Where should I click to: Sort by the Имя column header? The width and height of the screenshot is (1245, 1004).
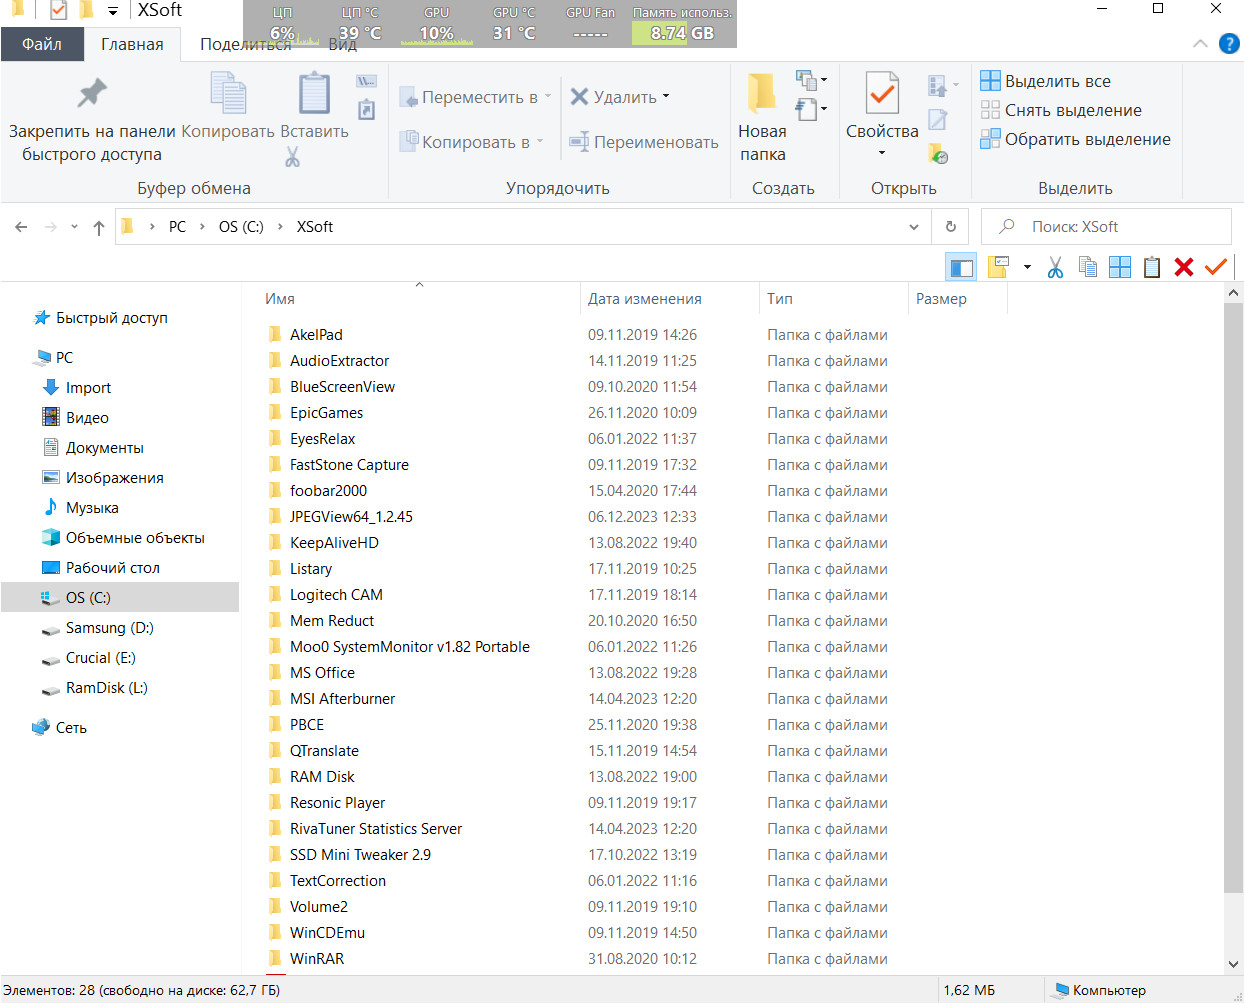pyautogui.click(x=420, y=299)
